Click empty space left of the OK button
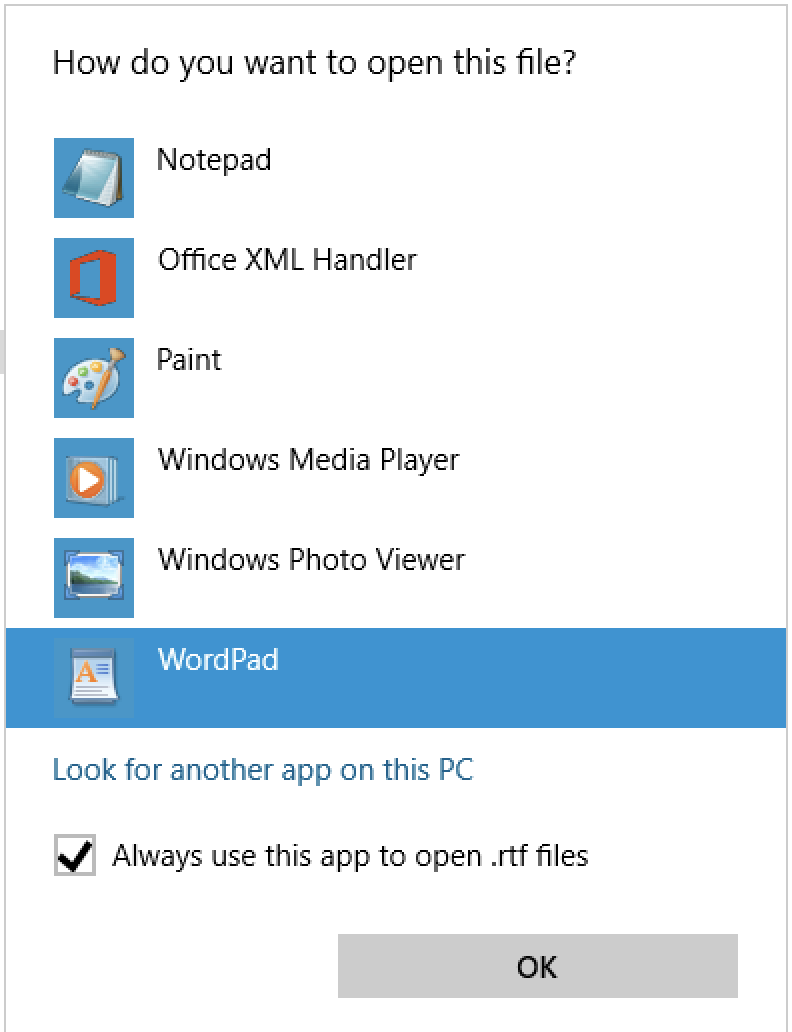 (x=171, y=966)
